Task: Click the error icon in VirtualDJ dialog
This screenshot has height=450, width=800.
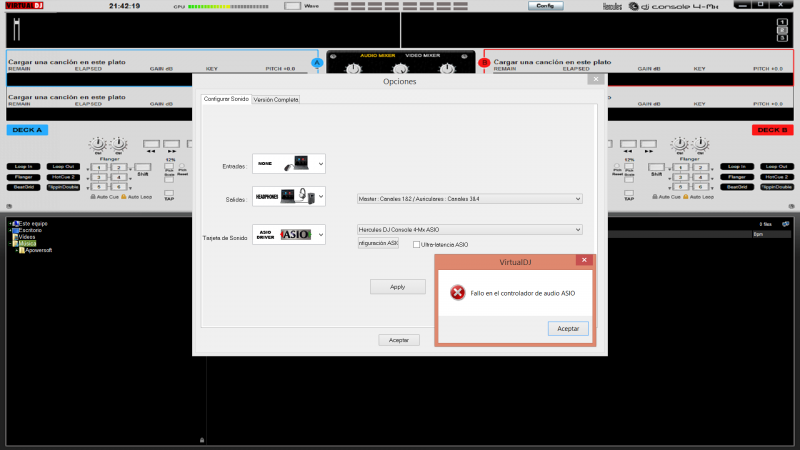Action: point(458,292)
